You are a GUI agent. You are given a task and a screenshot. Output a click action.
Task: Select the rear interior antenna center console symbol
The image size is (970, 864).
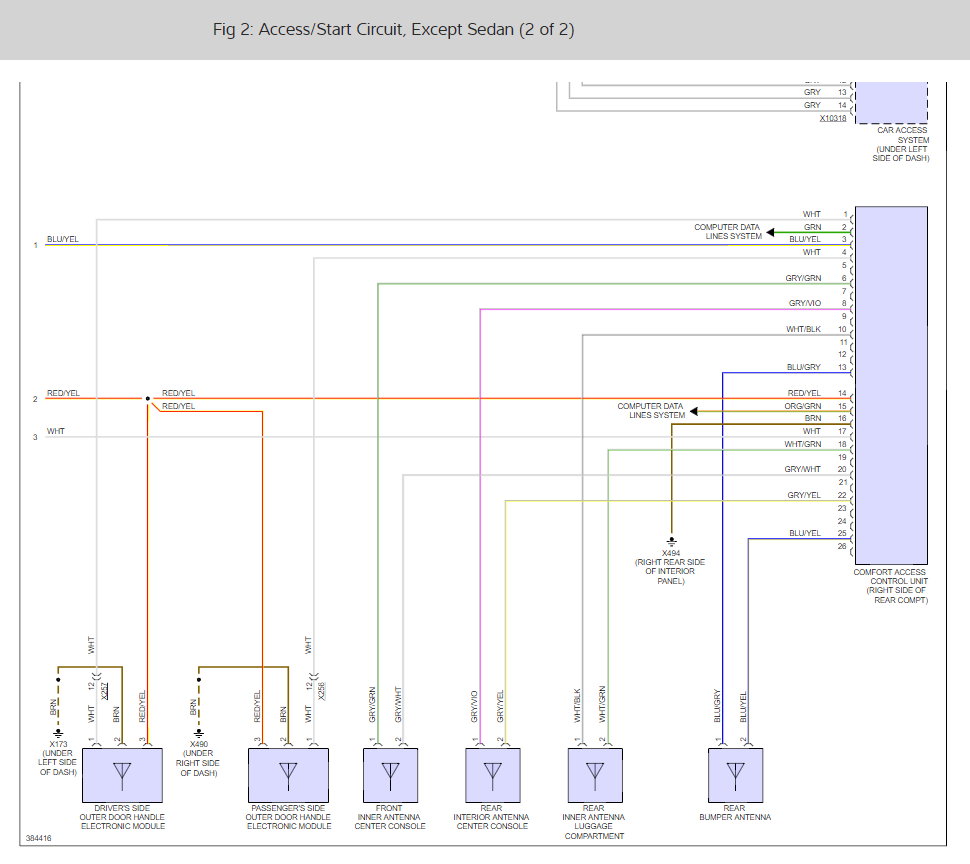point(492,776)
